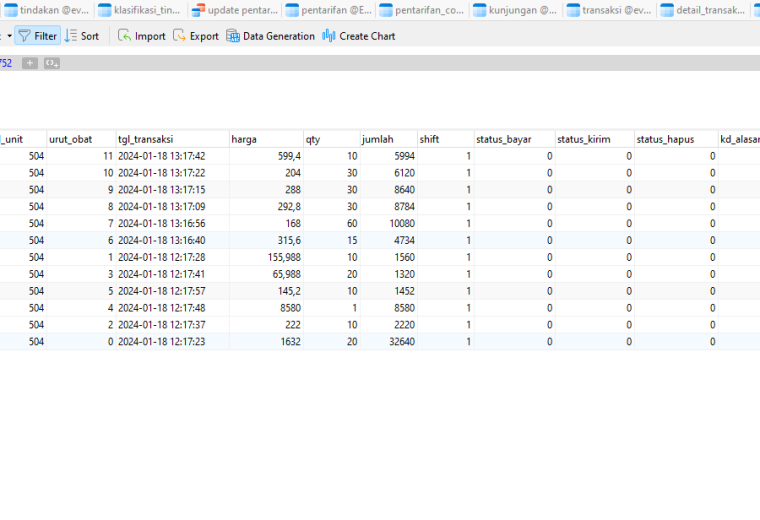Select harga cell 1632
Image resolution: width=760 pixels, height=520 pixels.
(x=266, y=342)
